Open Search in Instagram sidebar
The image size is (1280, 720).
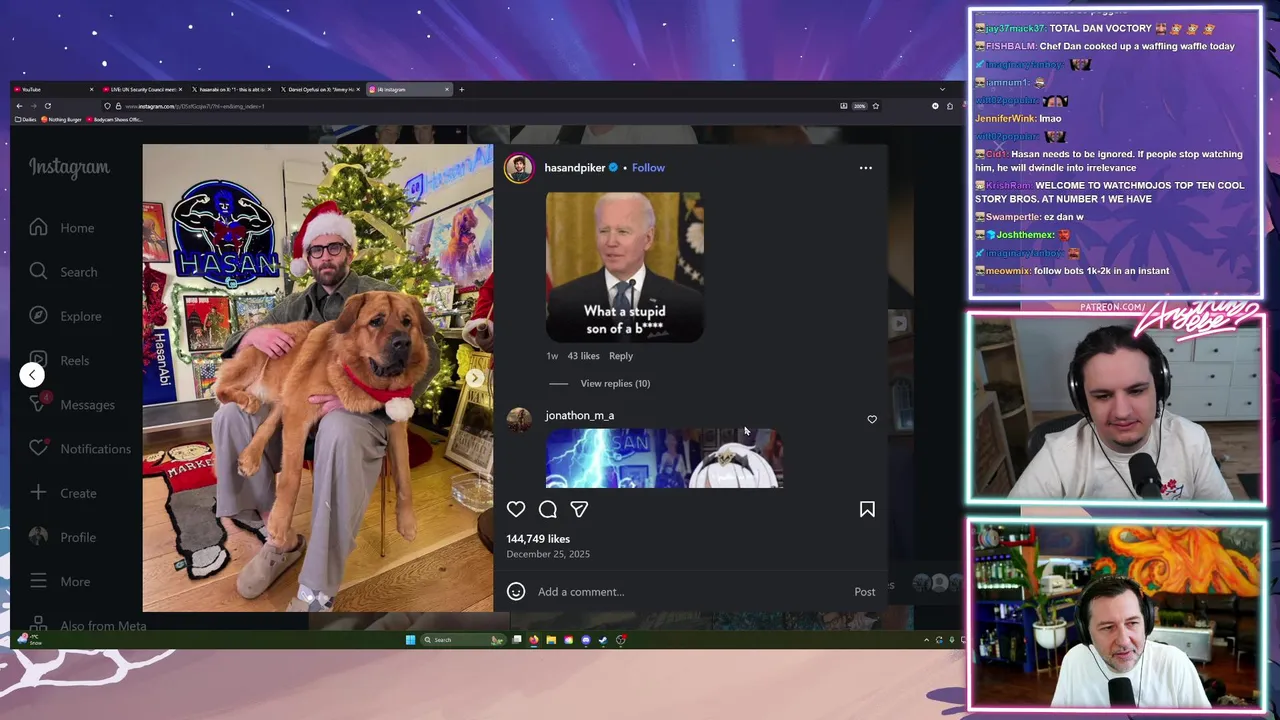[63, 272]
